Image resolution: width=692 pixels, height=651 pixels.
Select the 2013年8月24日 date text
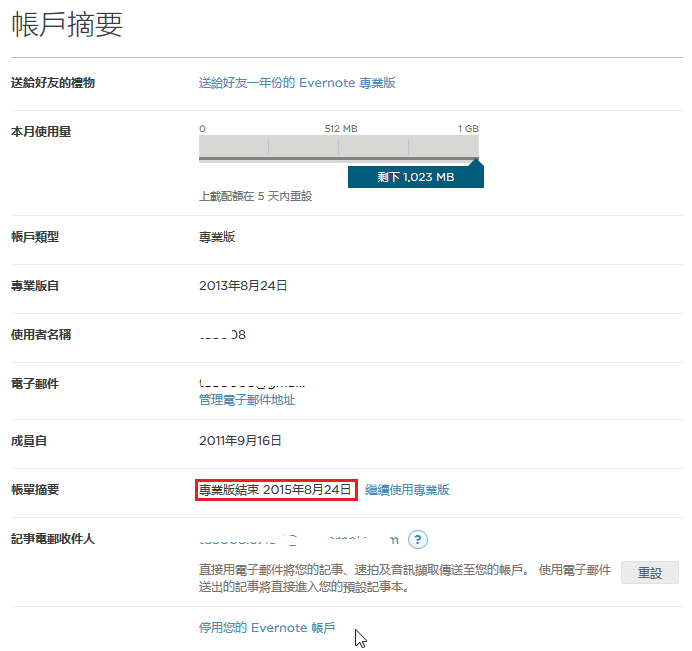tap(243, 286)
